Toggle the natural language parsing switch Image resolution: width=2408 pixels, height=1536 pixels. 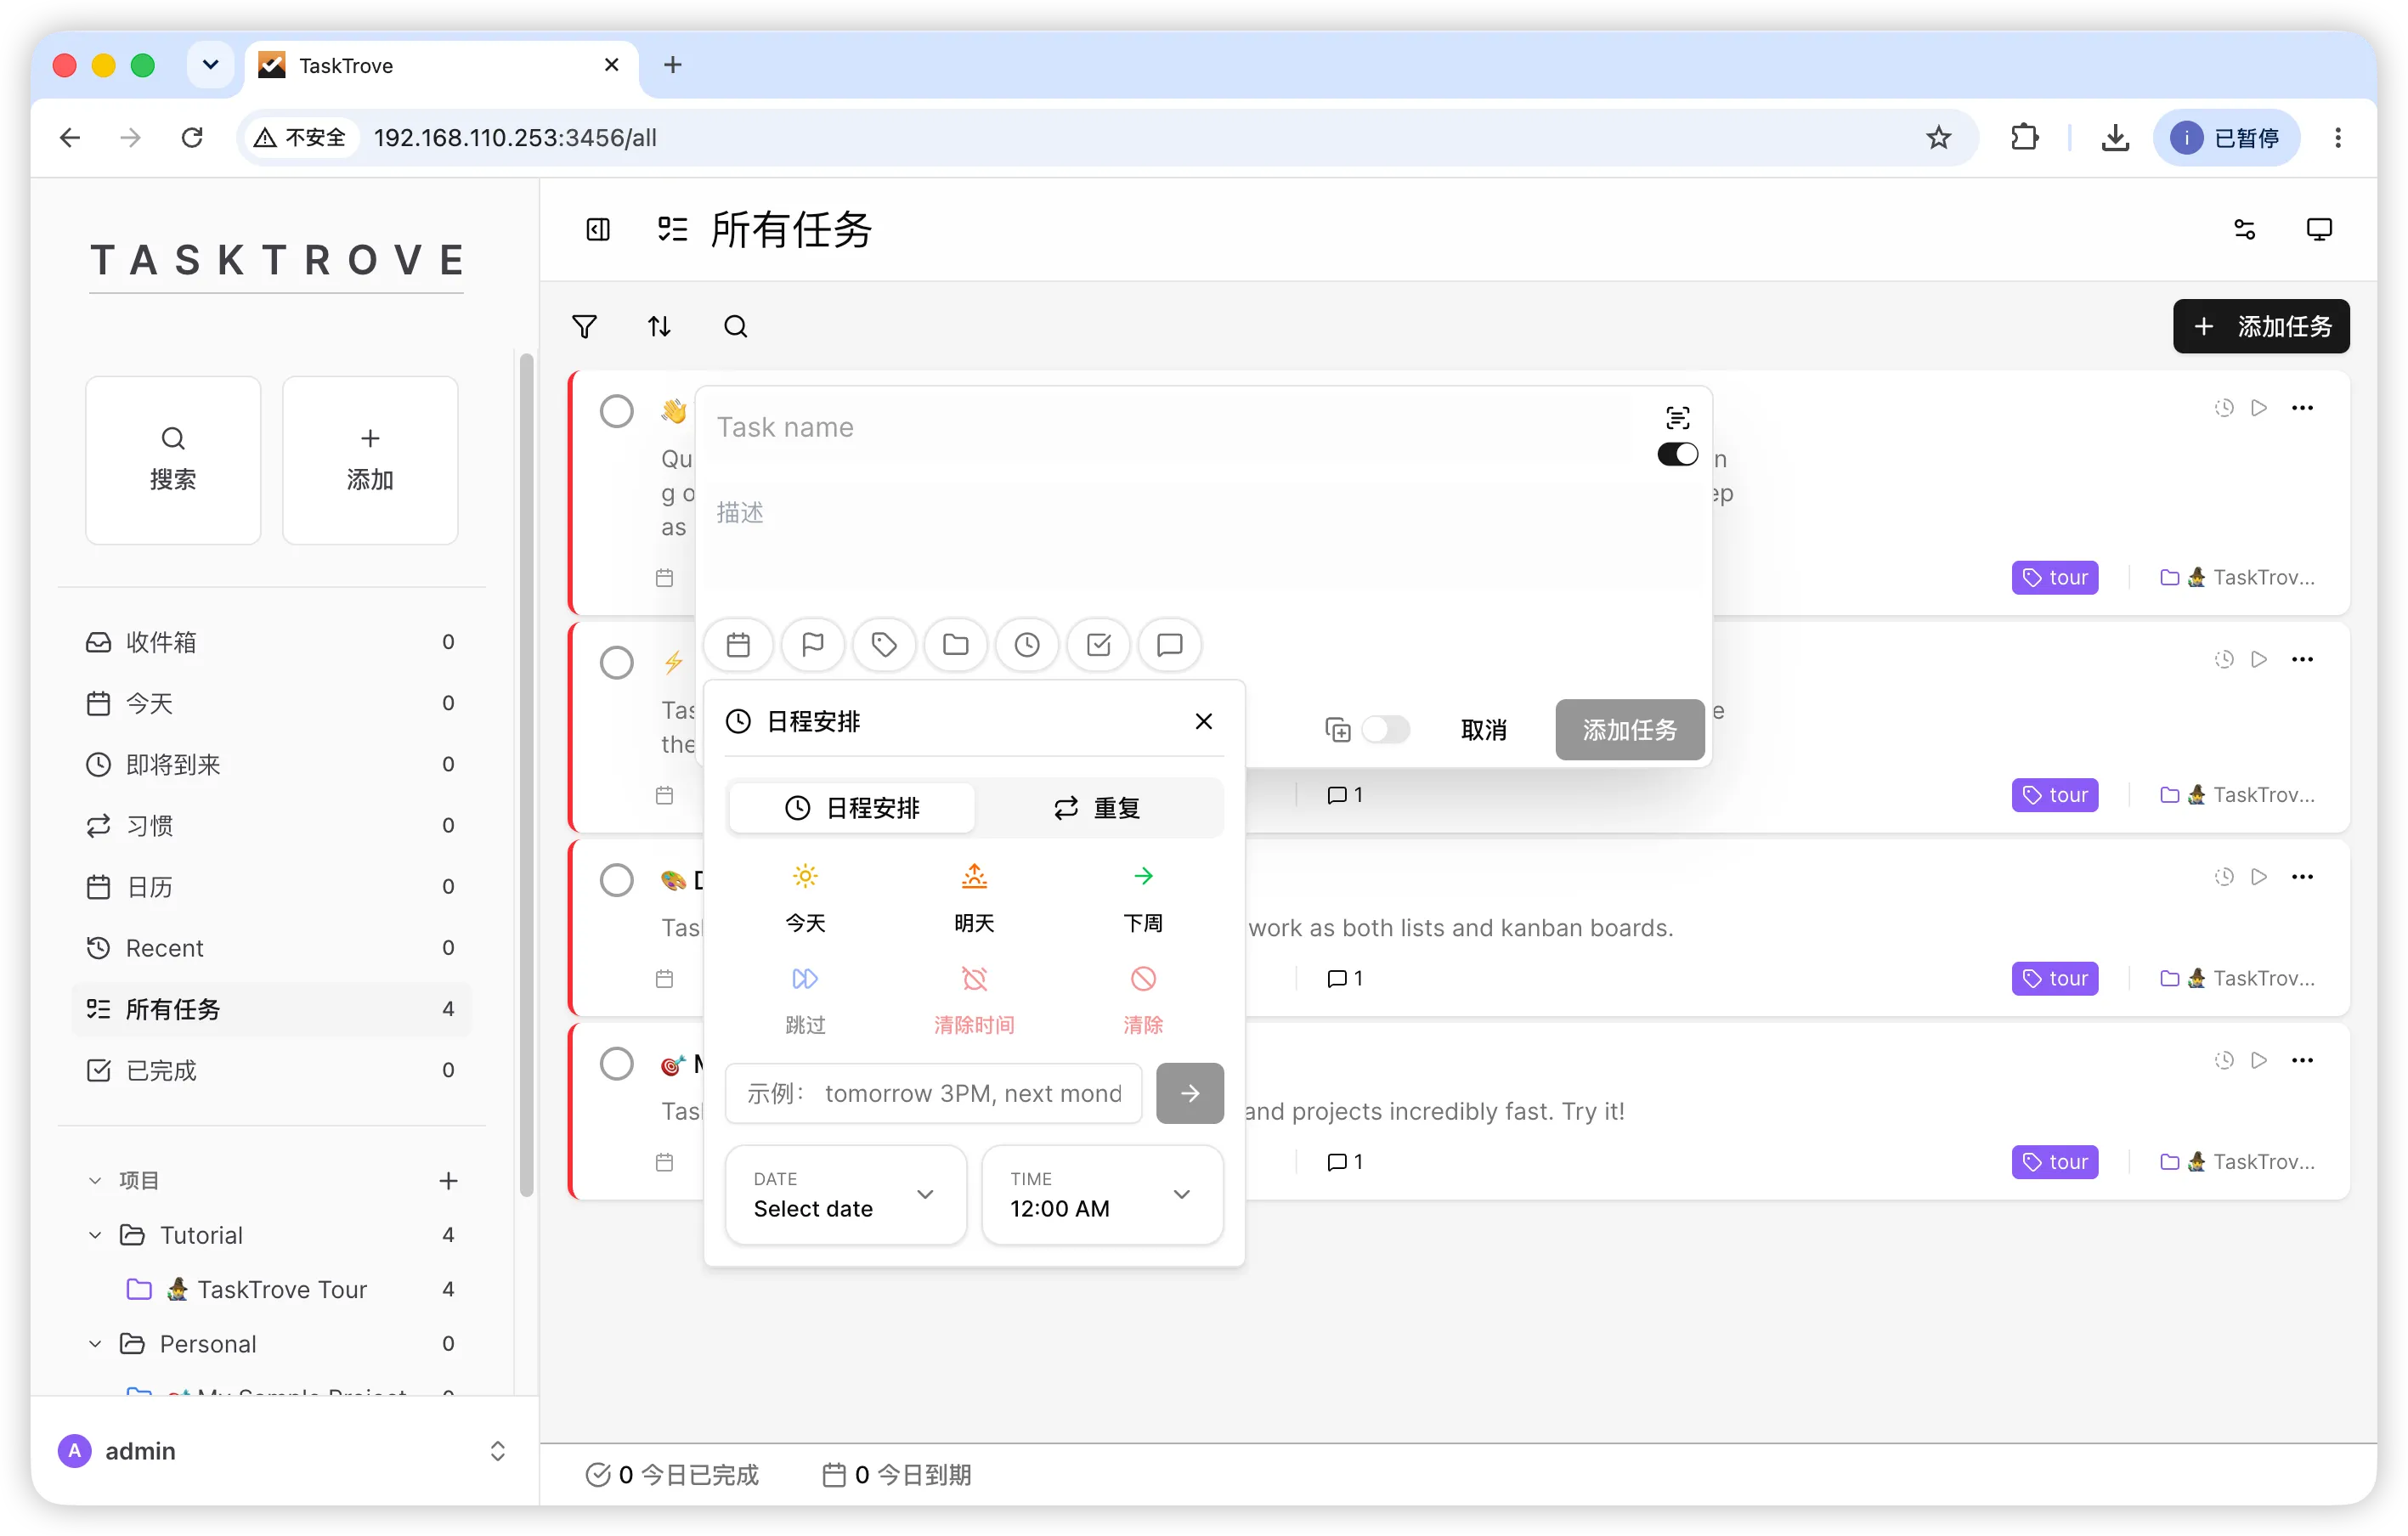pos(1677,455)
